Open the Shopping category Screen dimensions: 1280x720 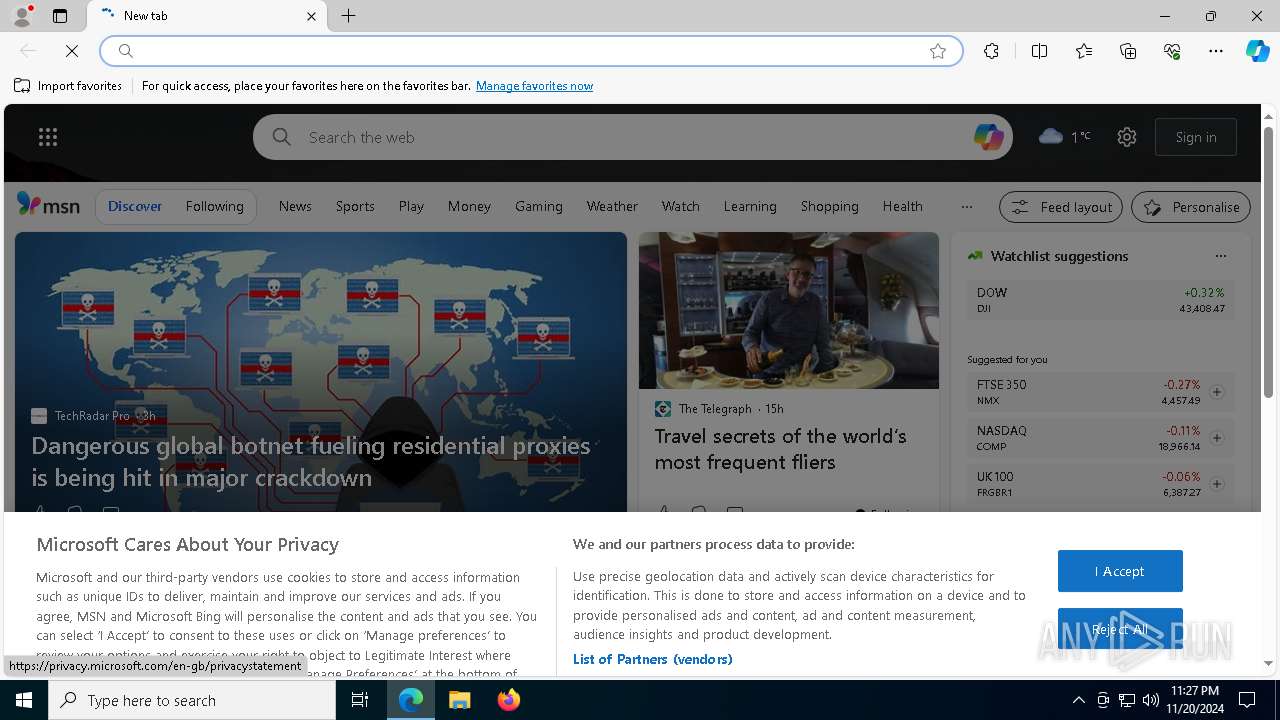829,206
